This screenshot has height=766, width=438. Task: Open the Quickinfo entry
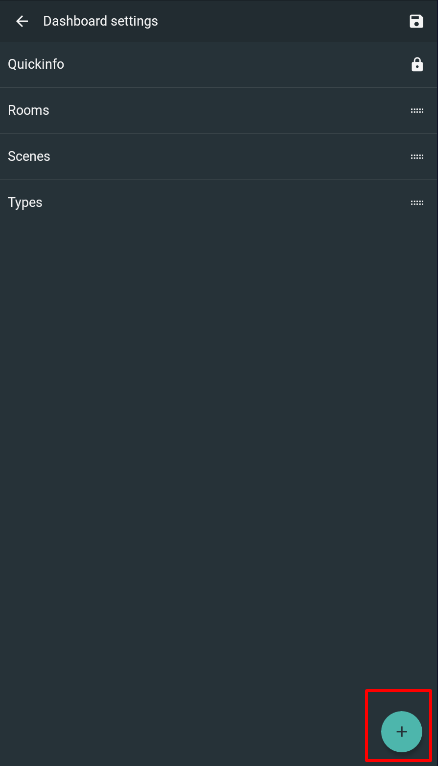(219, 64)
